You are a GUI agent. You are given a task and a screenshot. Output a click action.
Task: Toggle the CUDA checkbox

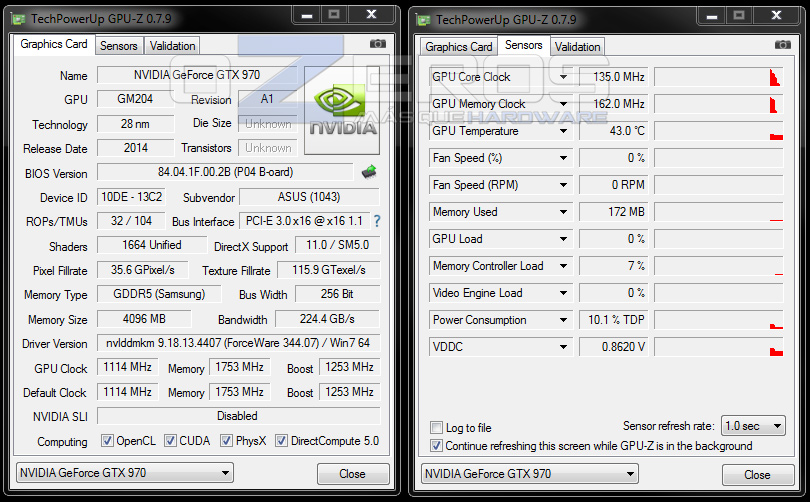coord(170,441)
